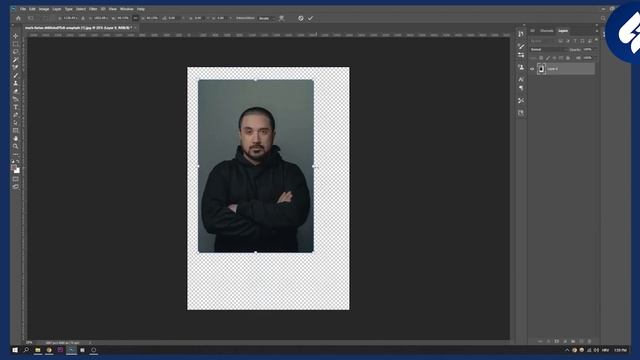Viewport: 640px width, 360px height.
Task: Click the background color swatch
Action: pos(17,171)
